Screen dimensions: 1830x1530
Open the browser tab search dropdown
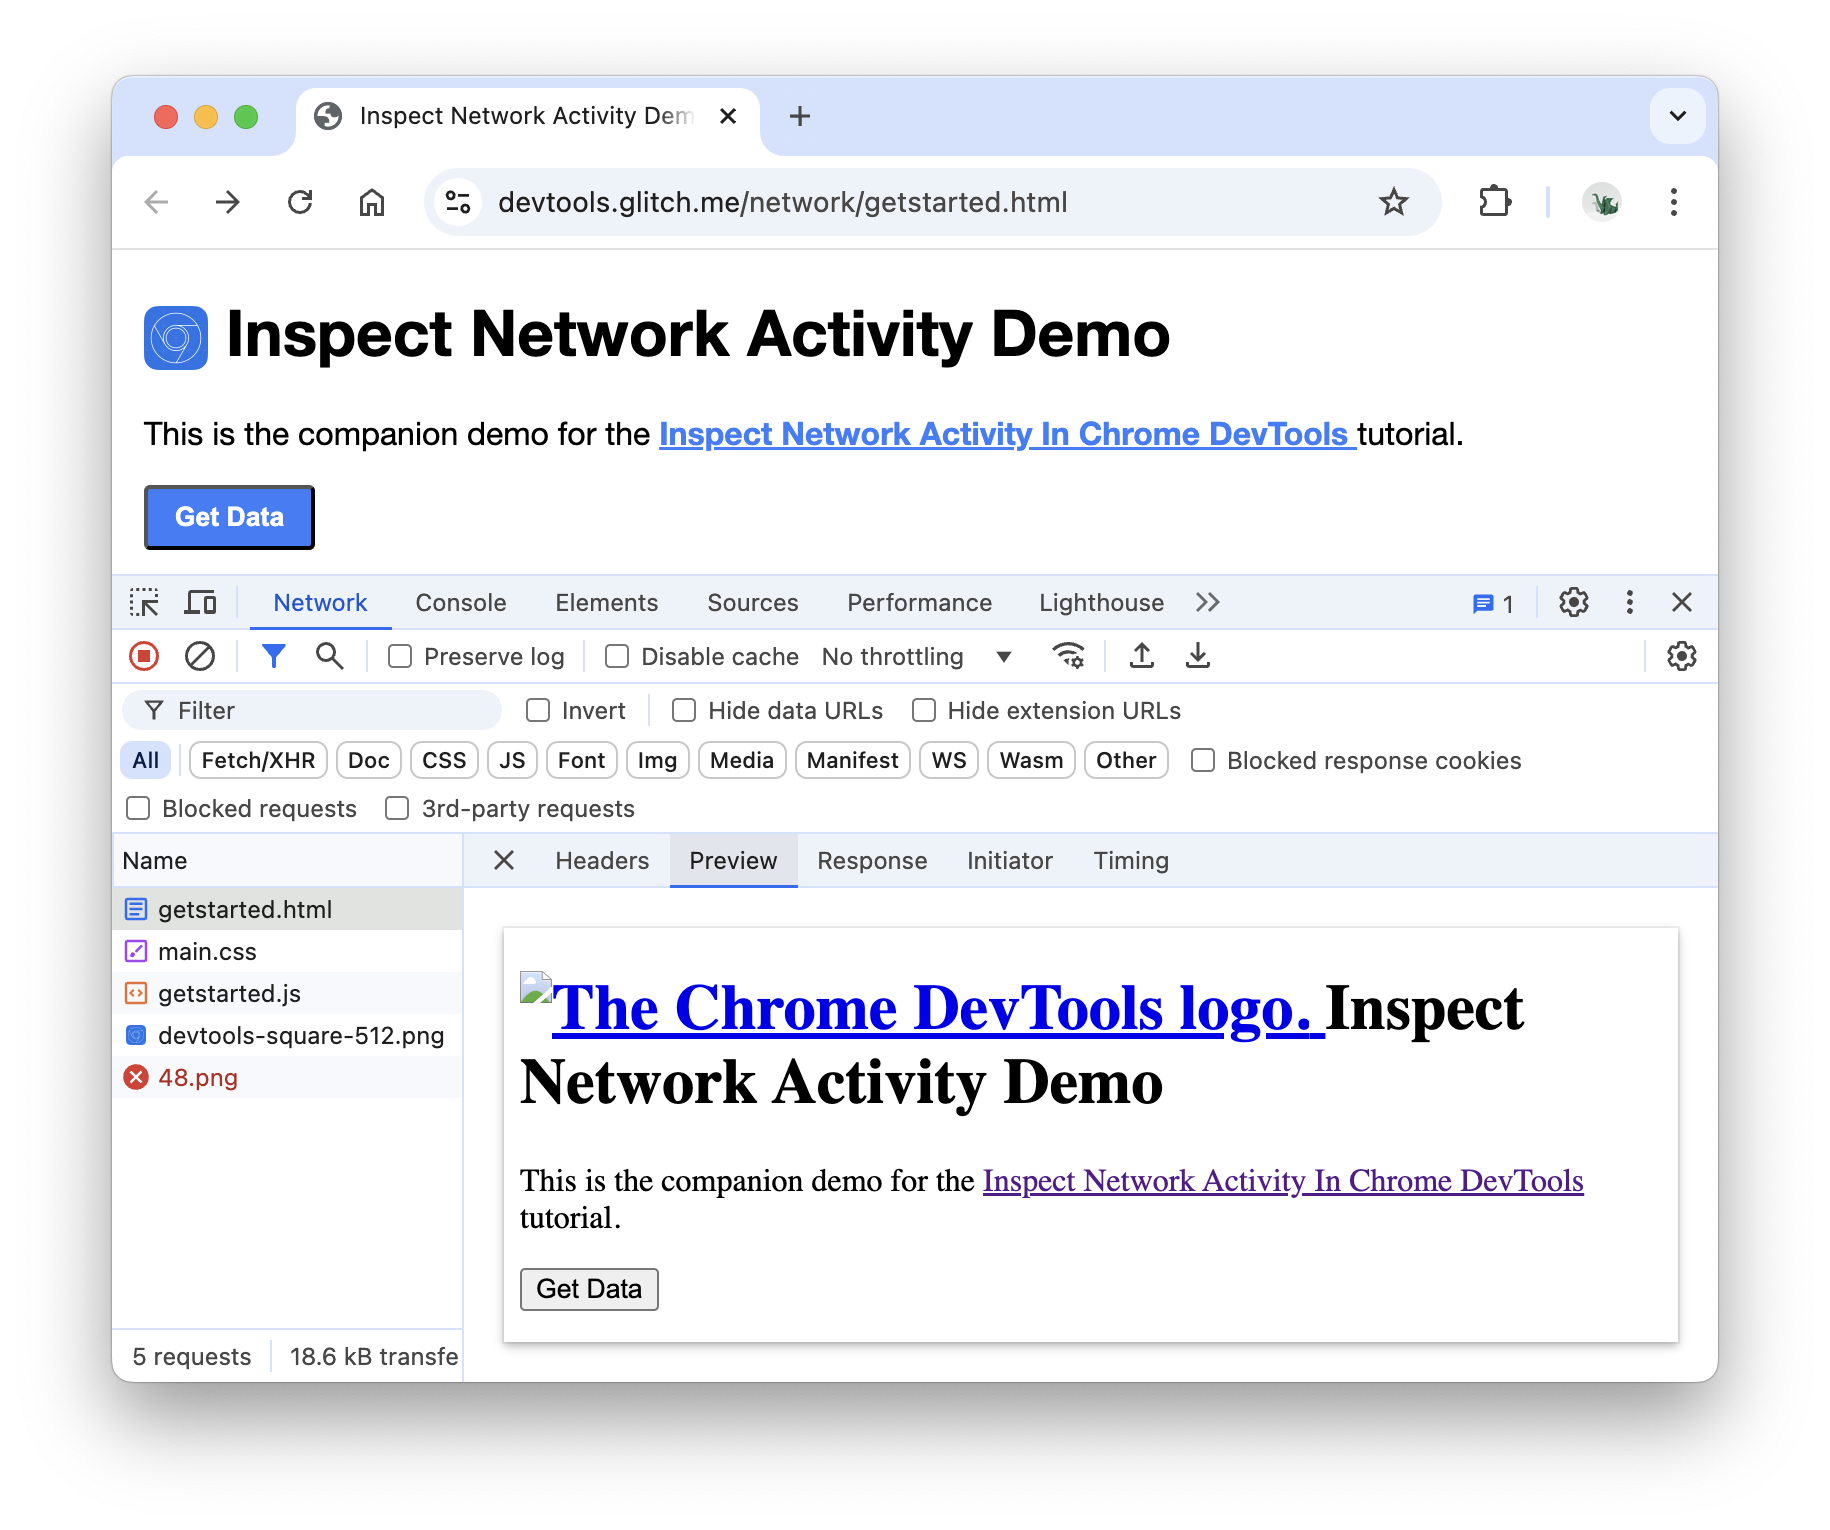1676,116
